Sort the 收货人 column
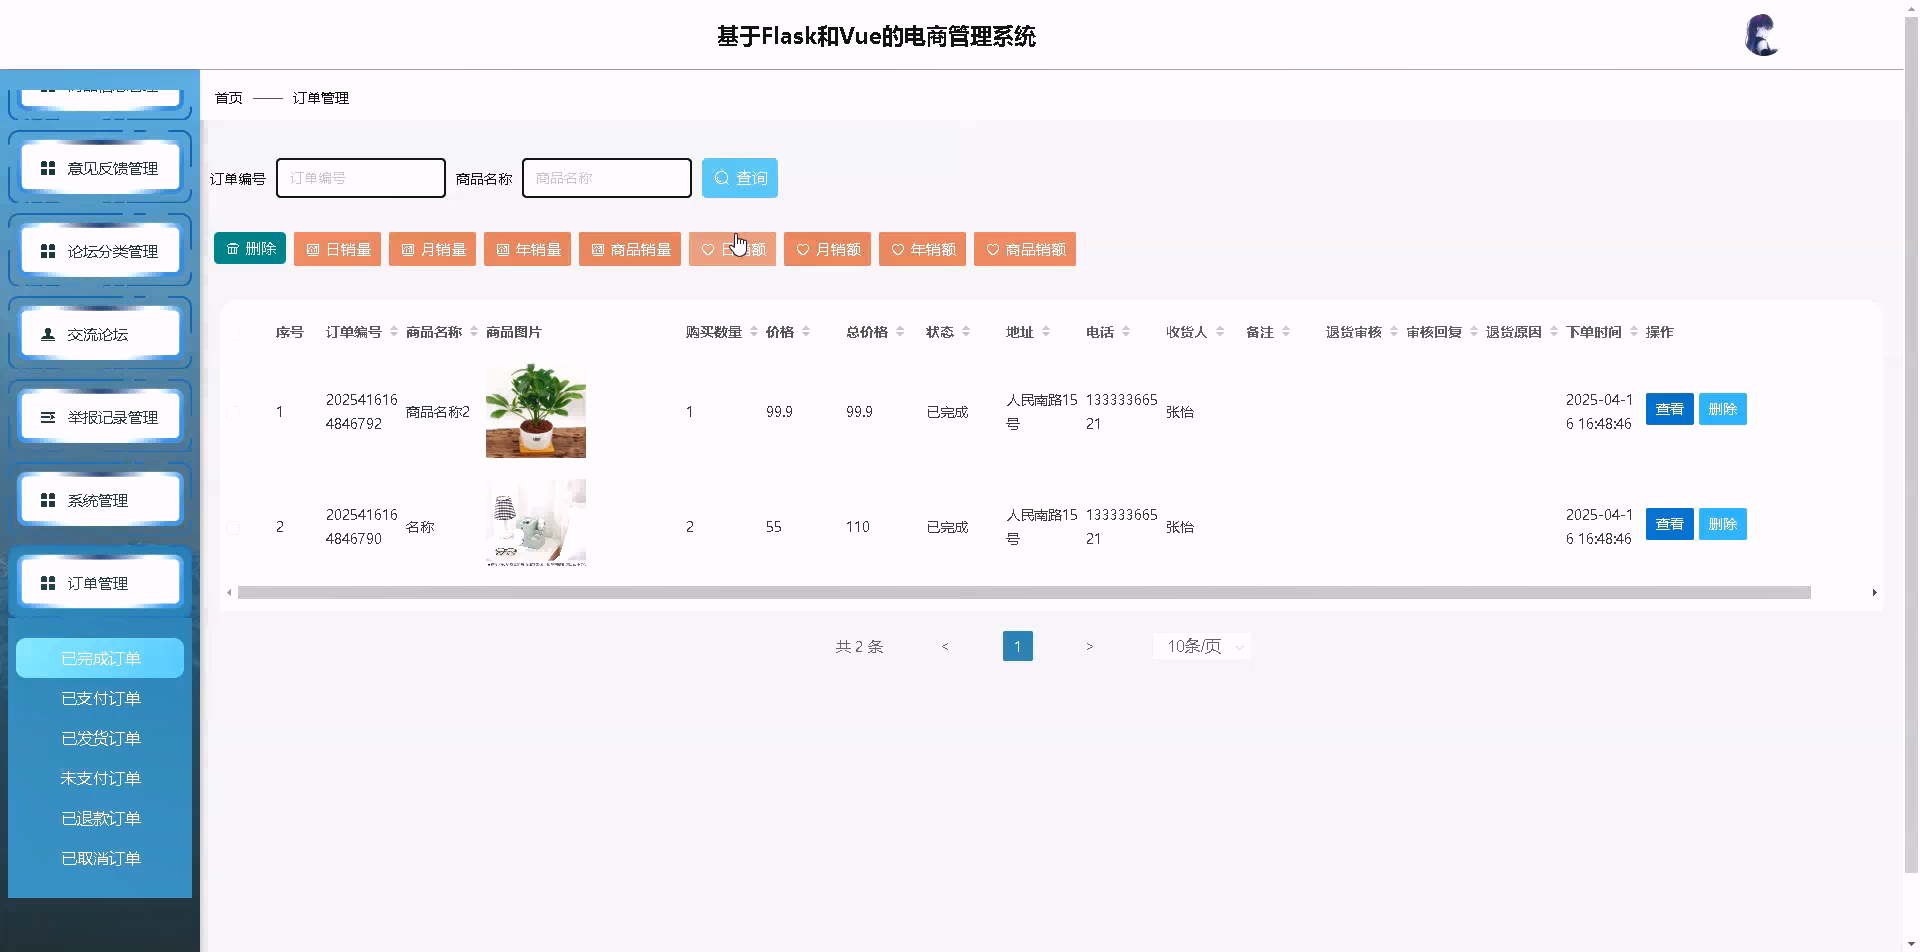The width and height of the screenshot is (1920, 952). (x=1220, y=332)
